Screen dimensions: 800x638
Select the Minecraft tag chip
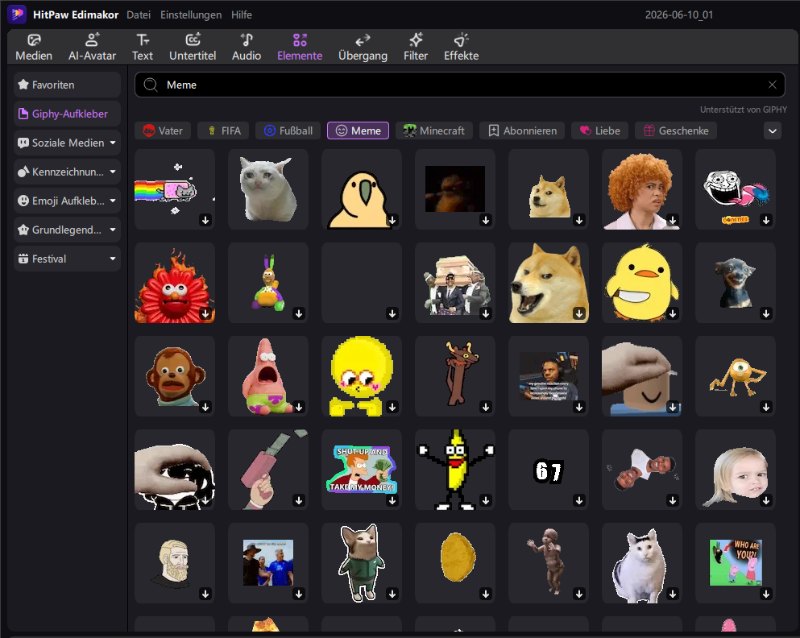click(x=434, y=131)
